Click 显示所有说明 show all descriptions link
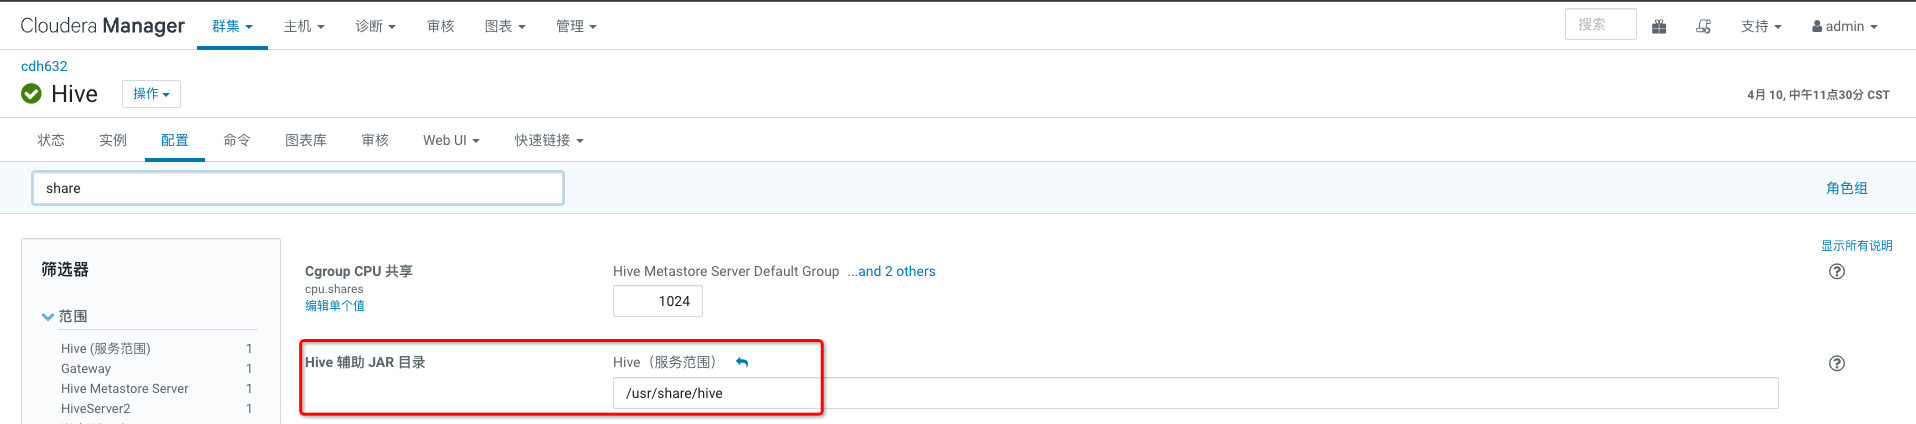 (x=1856, y=246)
